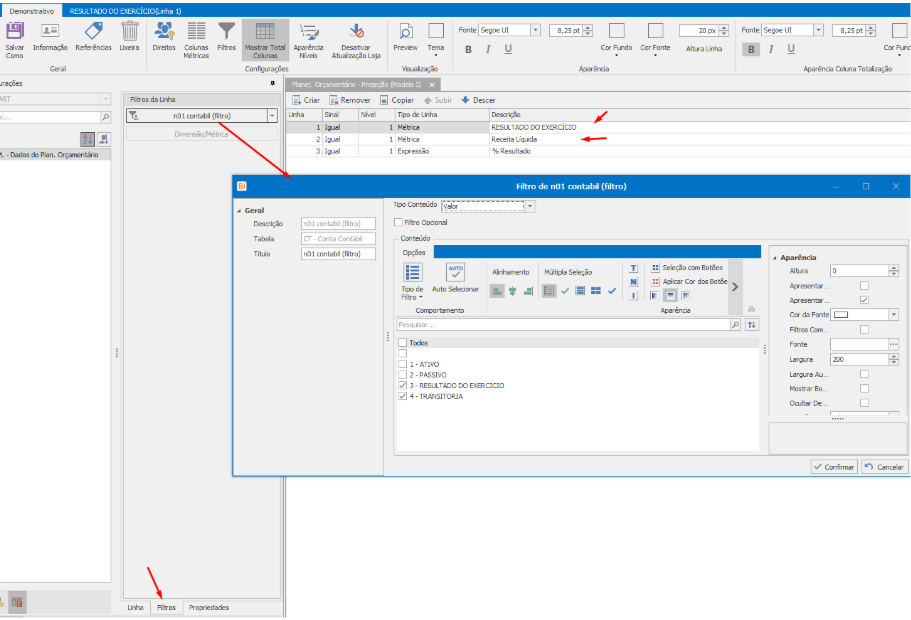911x620 pixels.
Task: Open the Informação ribbon button
Action: pyautogui.click(x=50, y=31)
